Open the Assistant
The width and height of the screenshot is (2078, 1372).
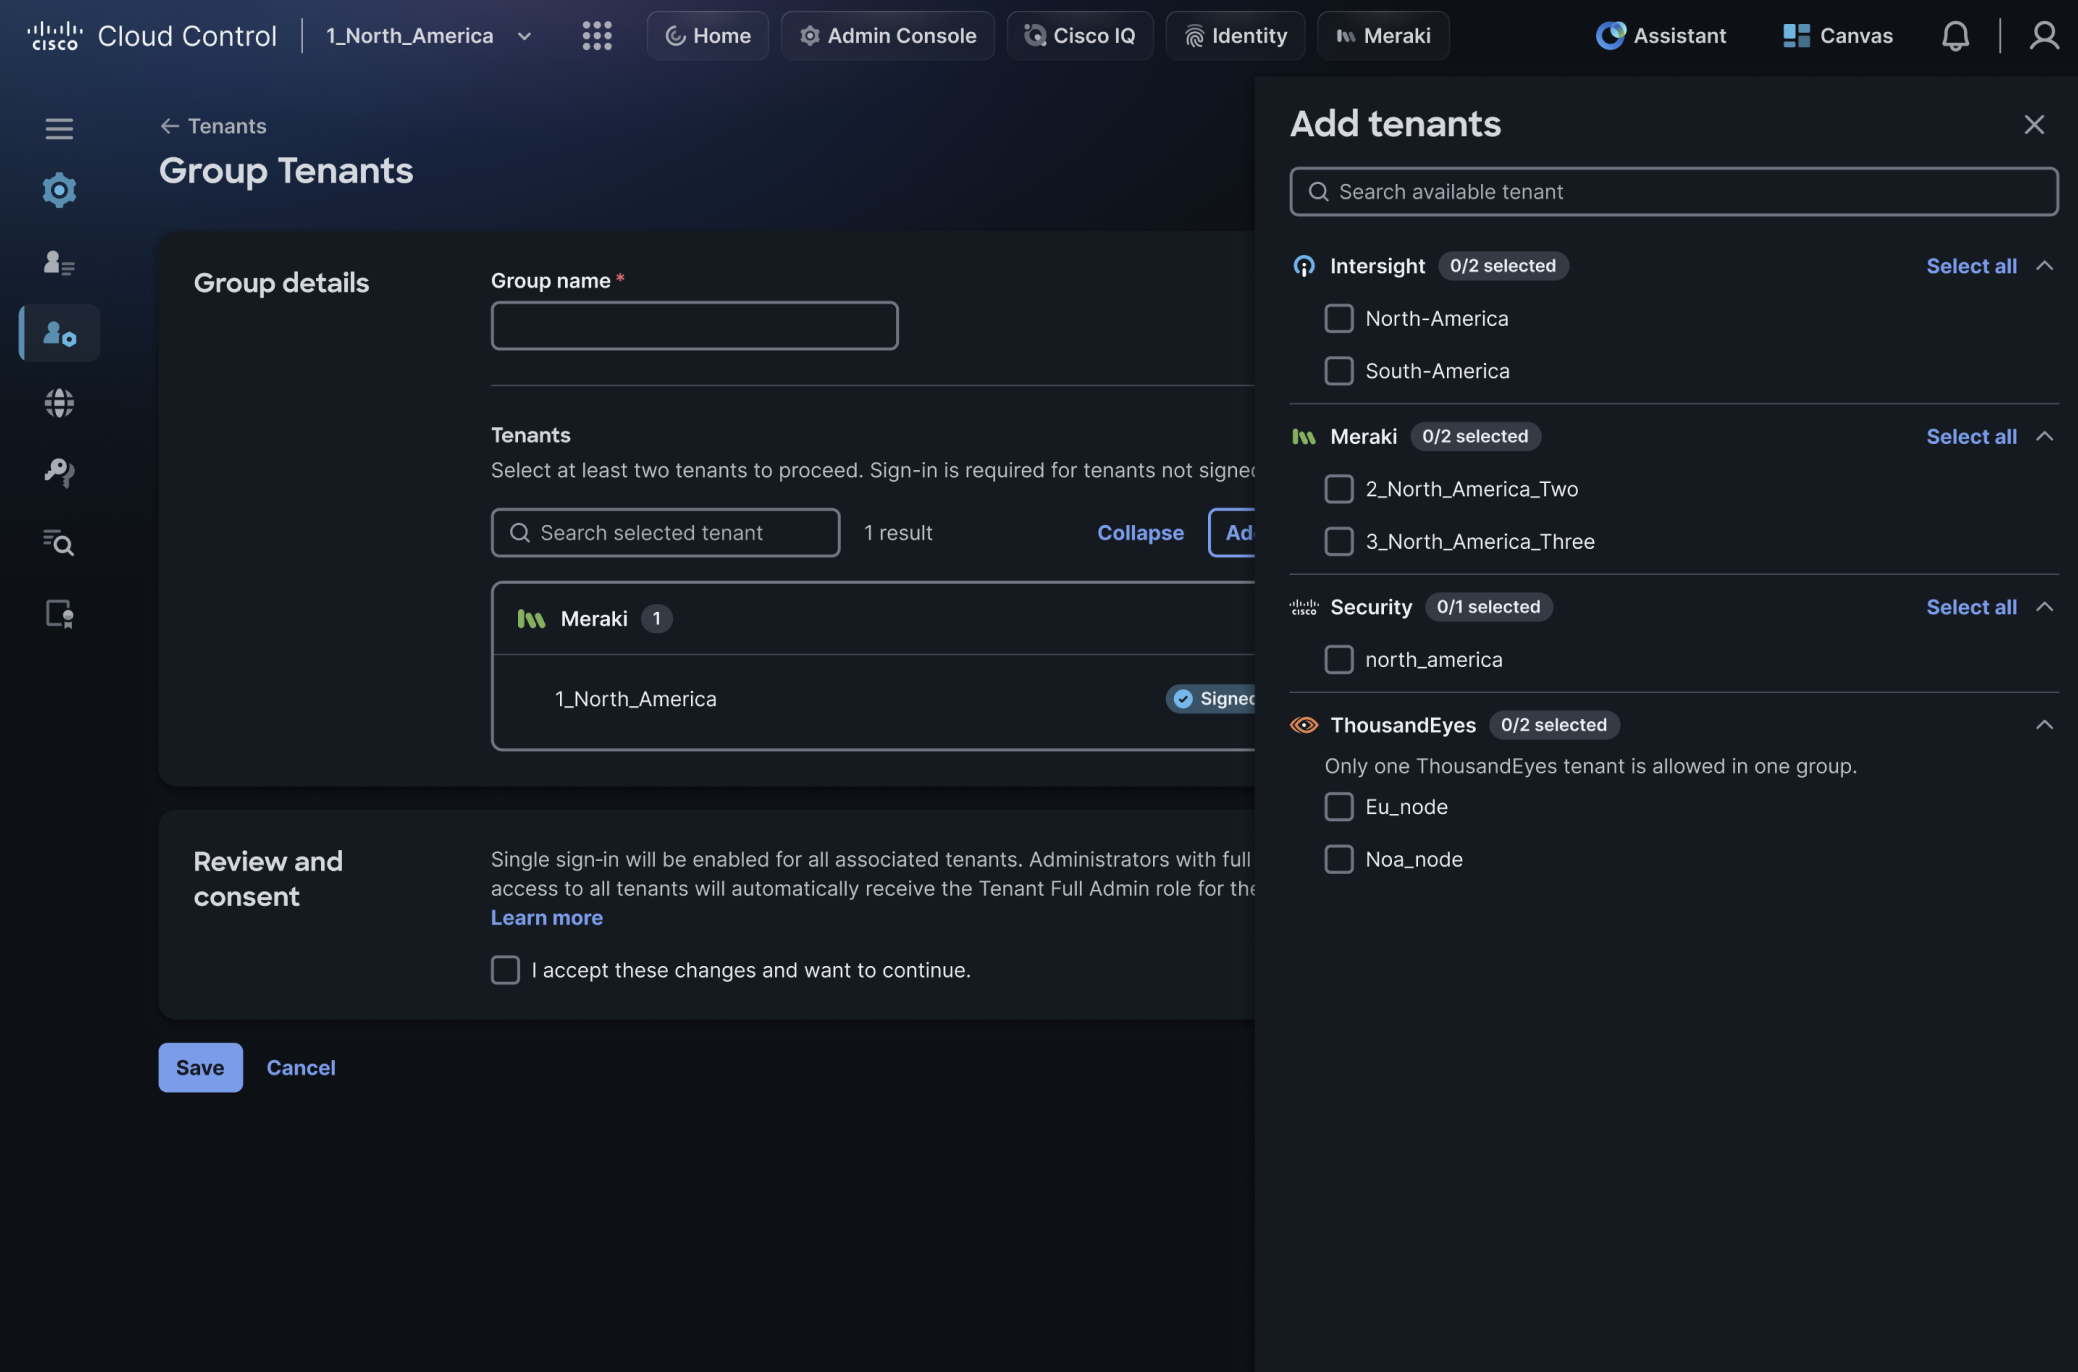pos(1661,36)
